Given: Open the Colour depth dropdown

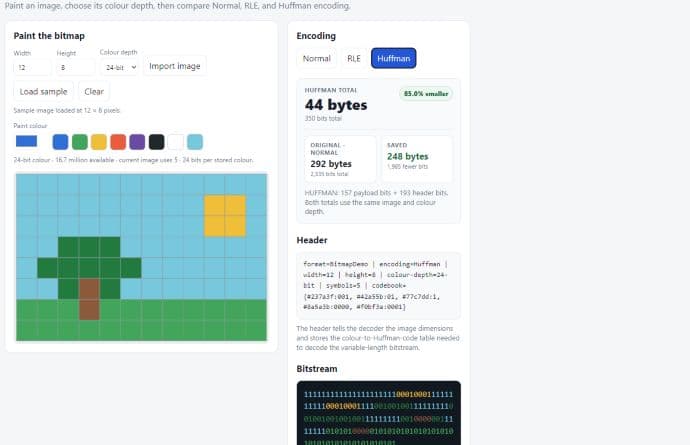Looking at the screenshot, I should pos(120,67).
